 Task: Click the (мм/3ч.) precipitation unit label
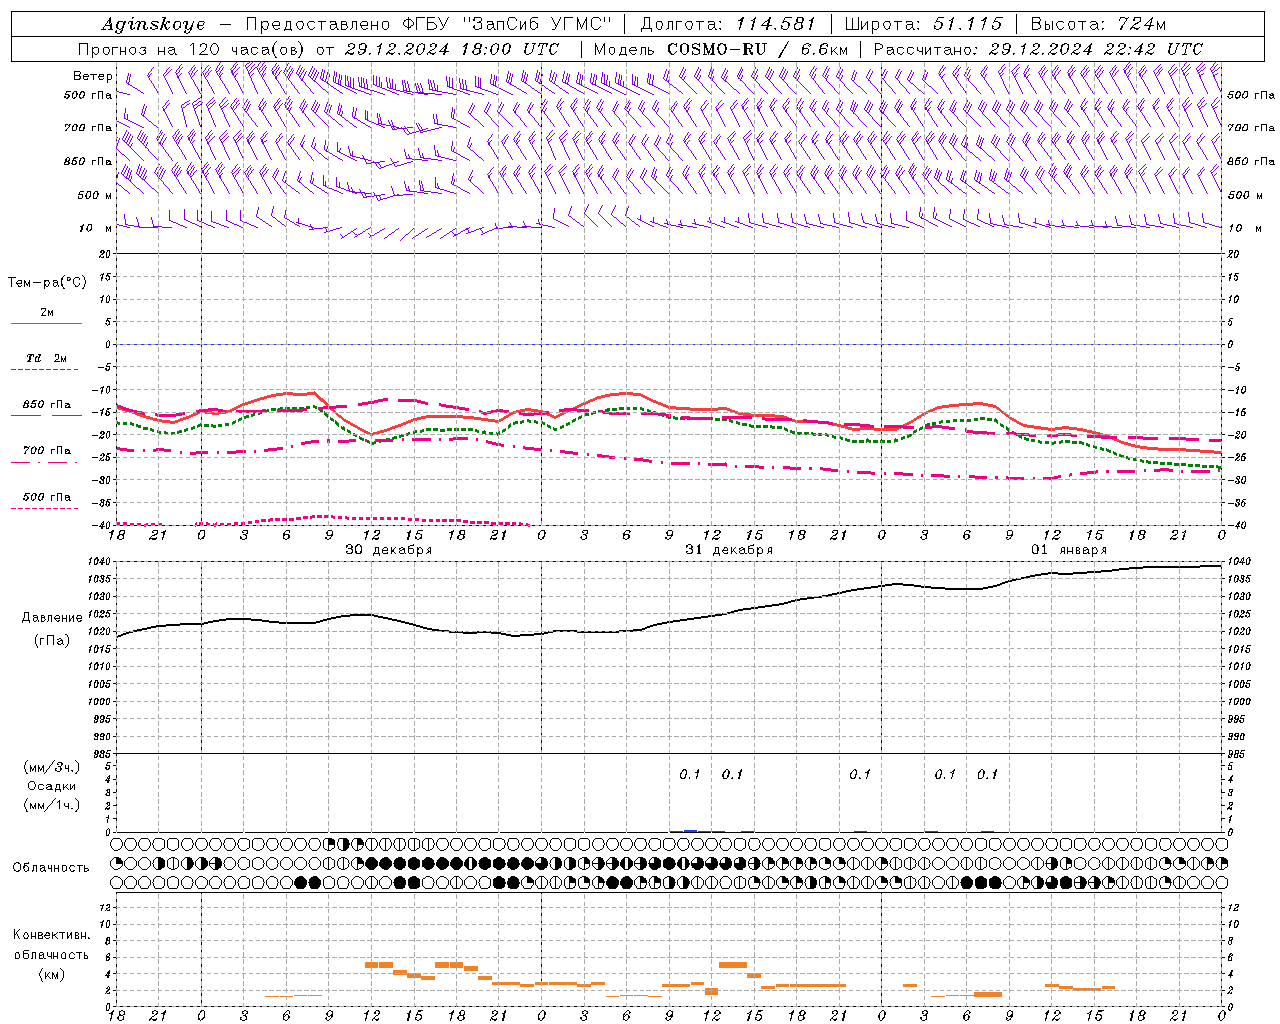pyautogui.click(x=52, y=767)
